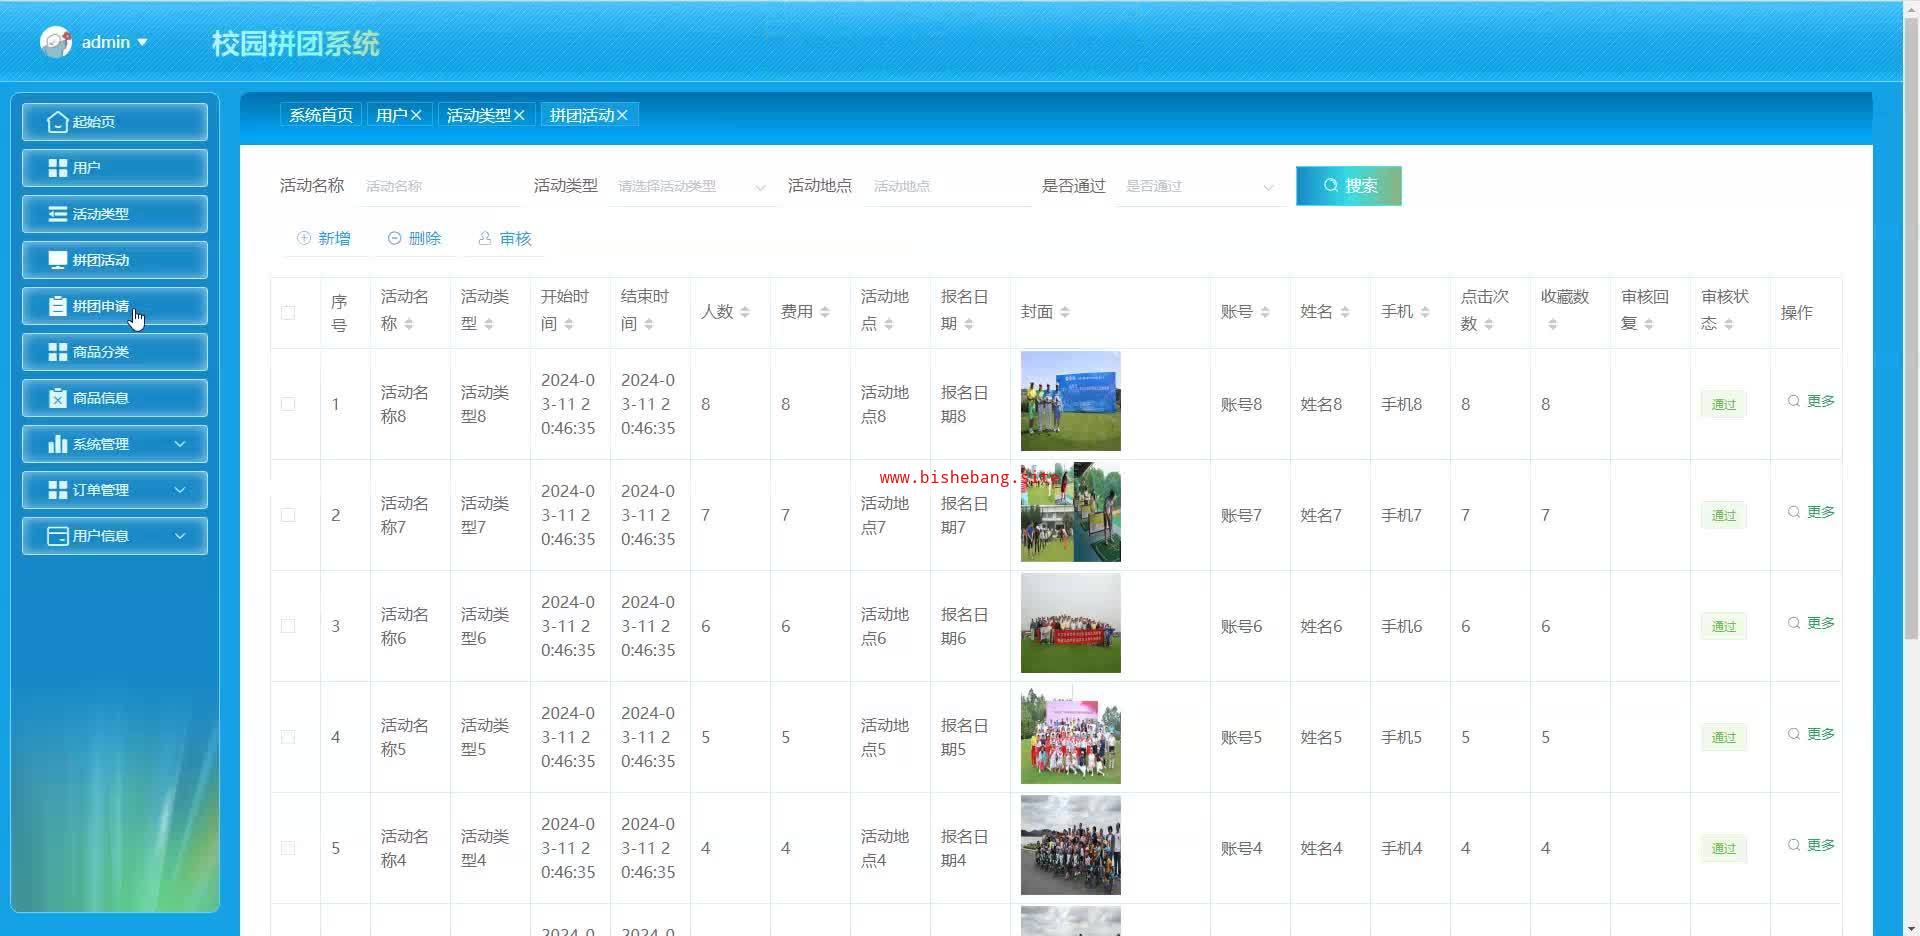The image size is (1920, 936).
Task: Sort table by 费用 column arrows
Action: pyautogui.click(x=825, y=313)
